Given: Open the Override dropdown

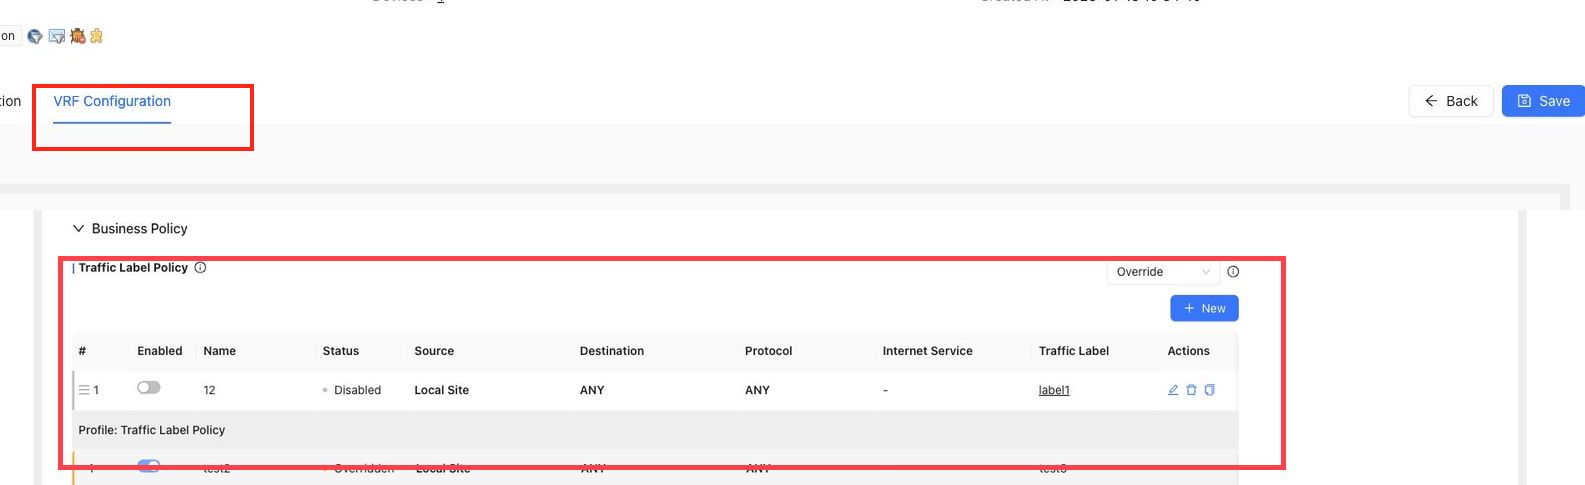Looking at the screenshot, I should pos(1163,272).
